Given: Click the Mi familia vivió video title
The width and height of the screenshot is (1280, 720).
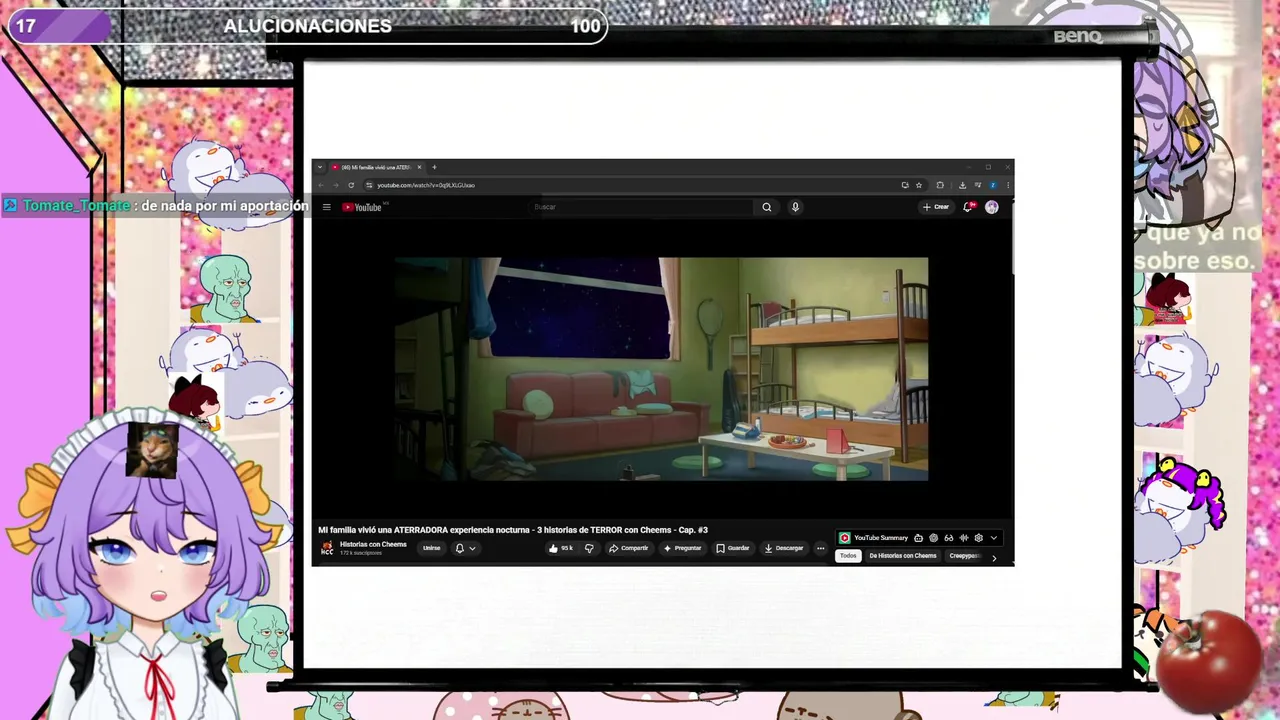Looking at the screenshot, I should point(513,530).
